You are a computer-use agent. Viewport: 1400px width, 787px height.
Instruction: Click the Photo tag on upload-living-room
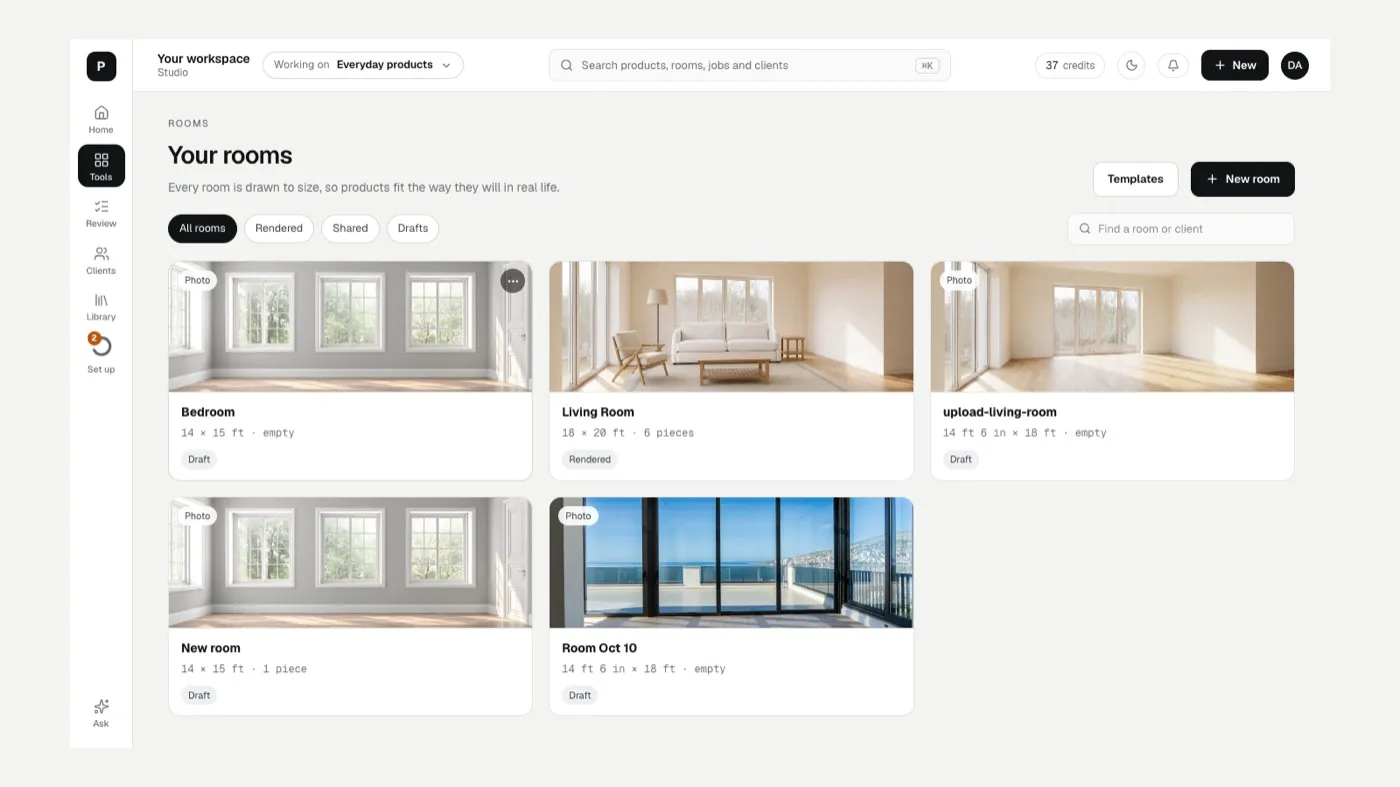coord(959,280)
